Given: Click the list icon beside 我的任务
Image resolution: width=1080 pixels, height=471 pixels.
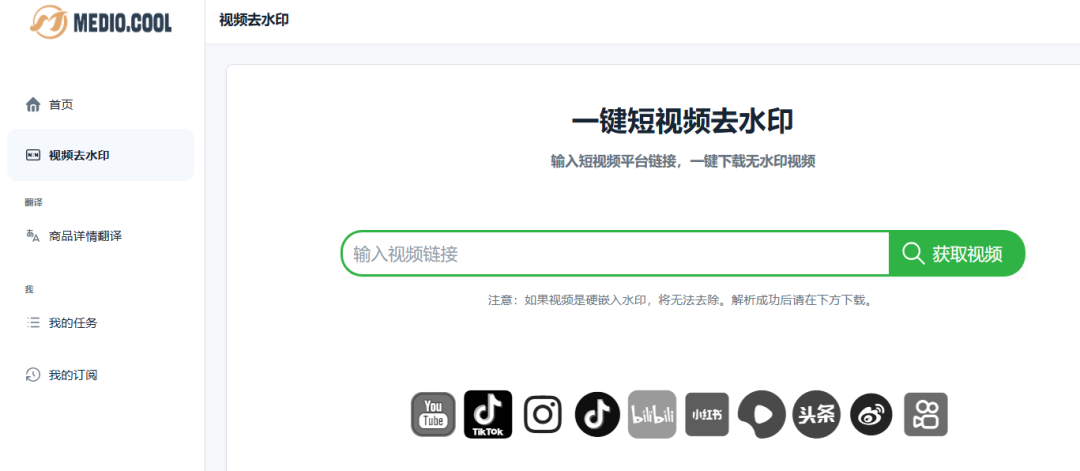Looking at the screenshot, I should coord(33,322).
